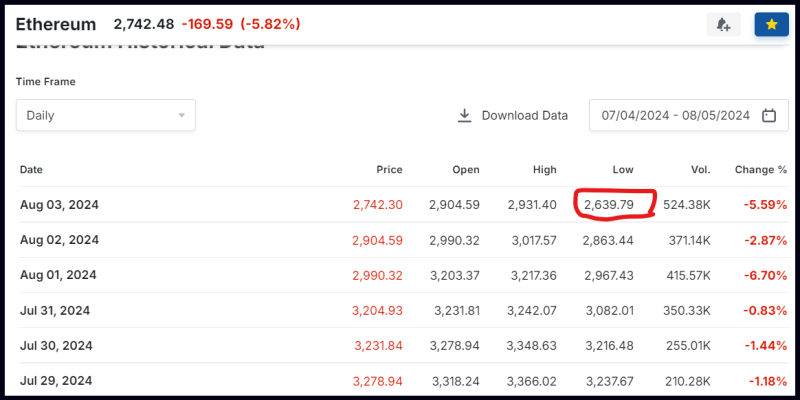
Task: Click the -6.70% change cell
Action: (x=765, y=276)
